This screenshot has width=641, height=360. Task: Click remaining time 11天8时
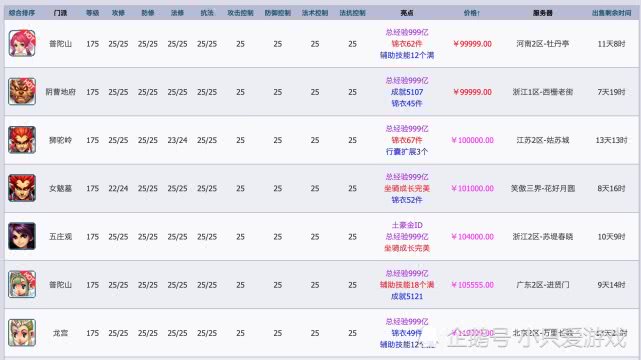[x=612, y=44]
